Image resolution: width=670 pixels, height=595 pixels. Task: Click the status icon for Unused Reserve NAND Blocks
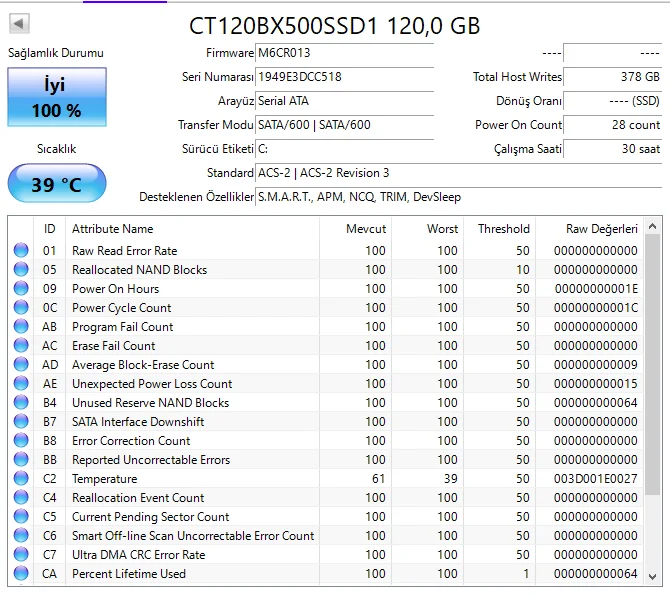(x=21, y=403)
